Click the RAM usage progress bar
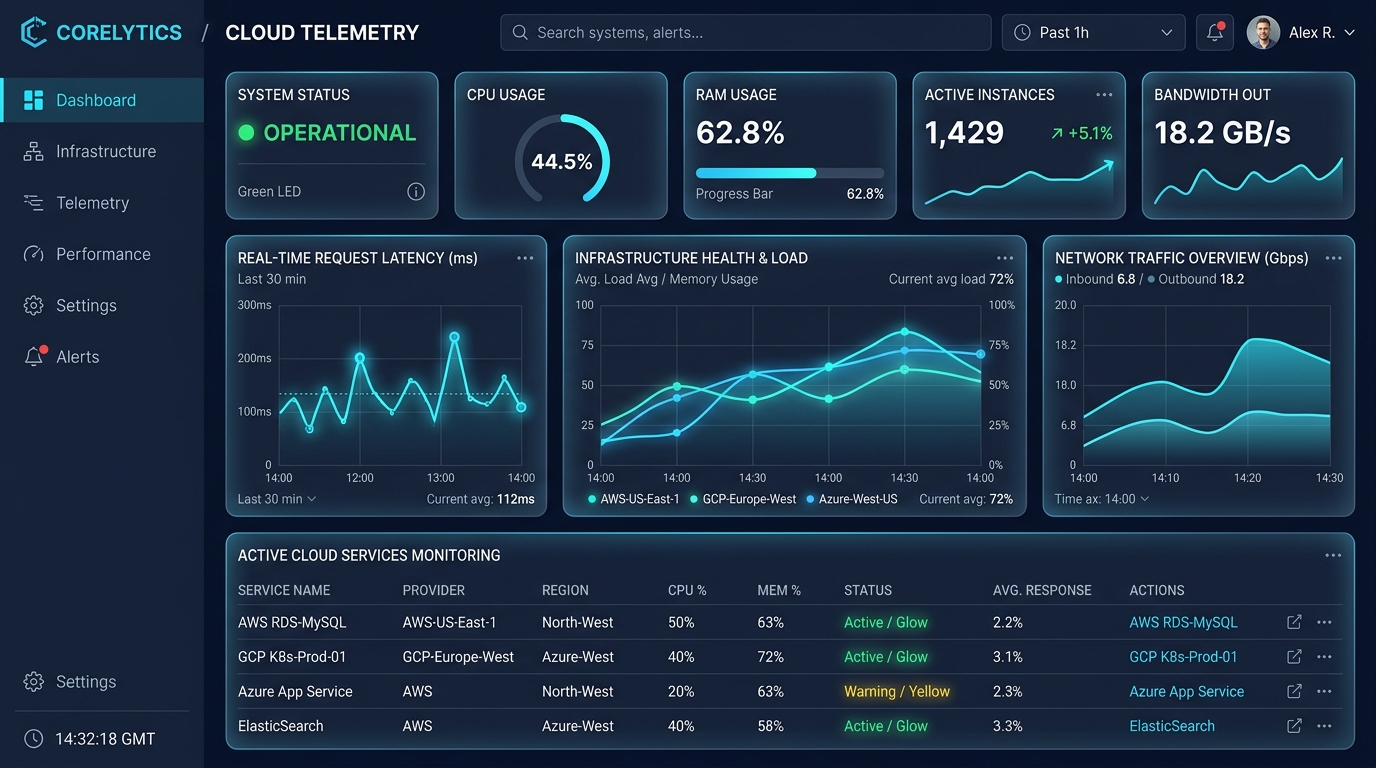This screenshot has height=768, width=1376. [x=790, y=173]
